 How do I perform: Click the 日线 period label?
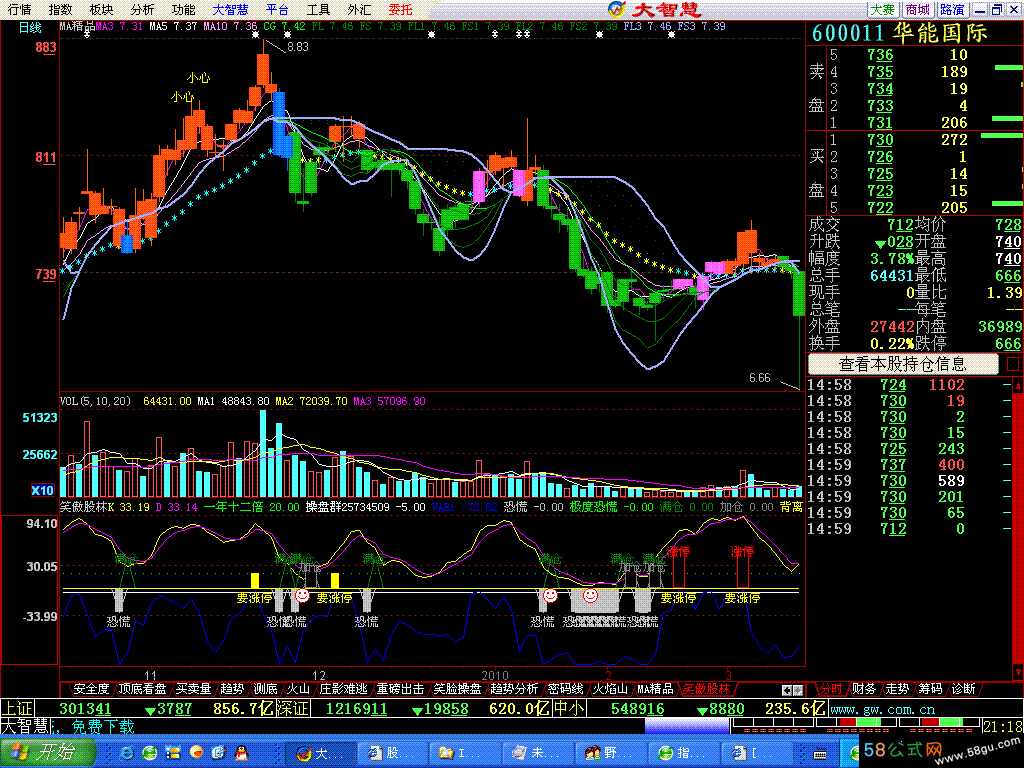coord(30,27)
